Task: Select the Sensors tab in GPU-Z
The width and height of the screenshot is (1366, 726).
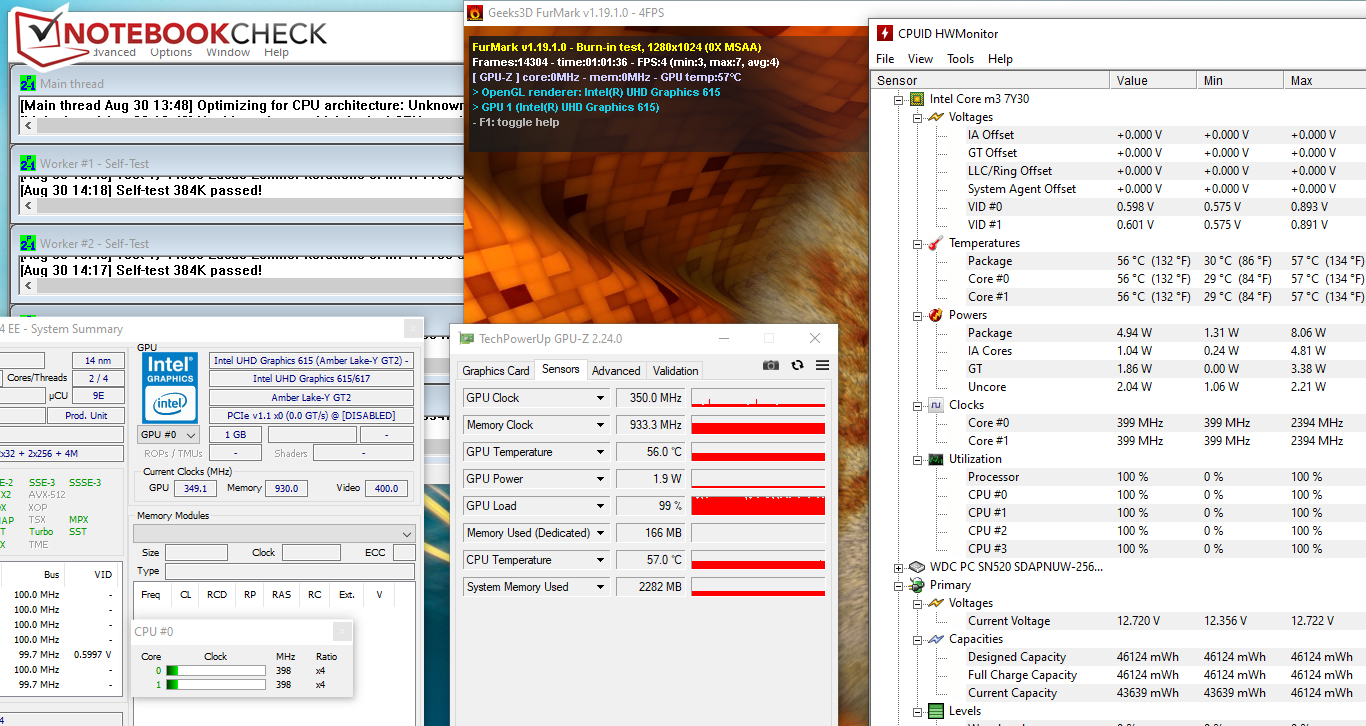Action: (x=560, y=369)
